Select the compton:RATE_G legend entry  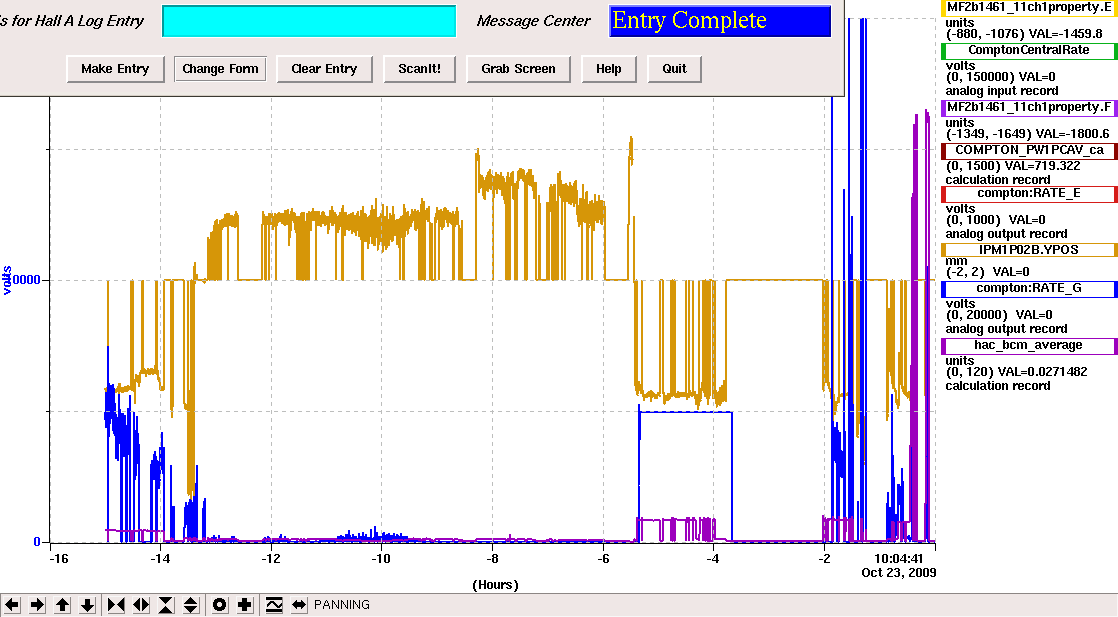(x=1029, y=289)
